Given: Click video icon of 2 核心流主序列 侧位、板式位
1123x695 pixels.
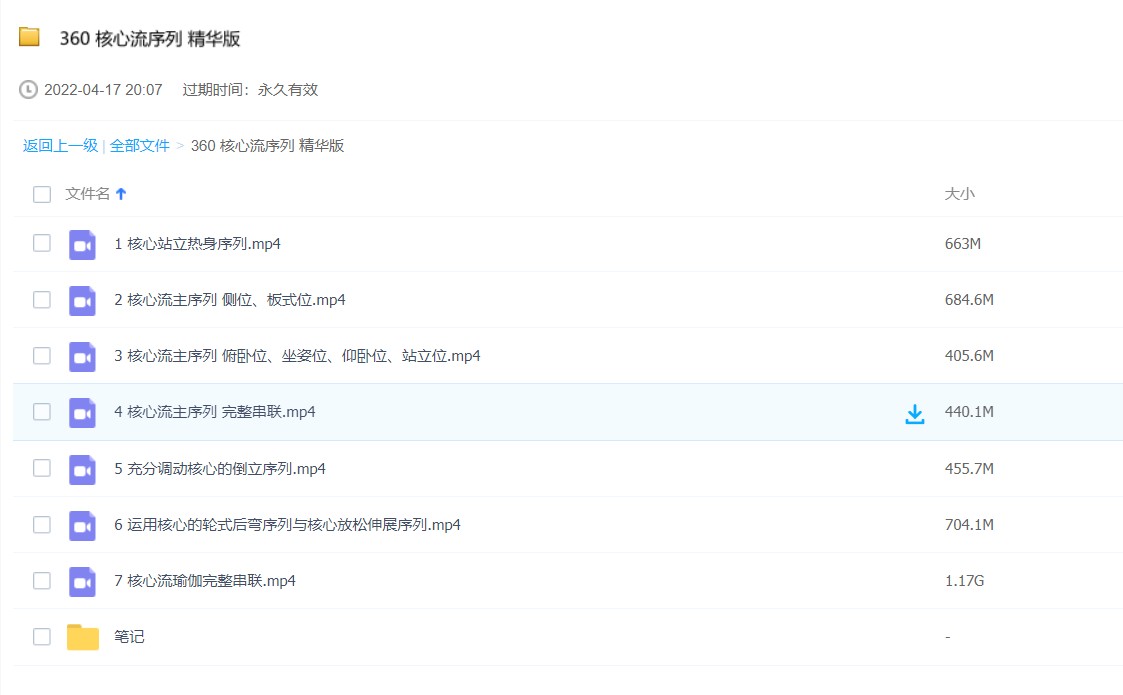Looking at the screenshot, I should (82, 300).
